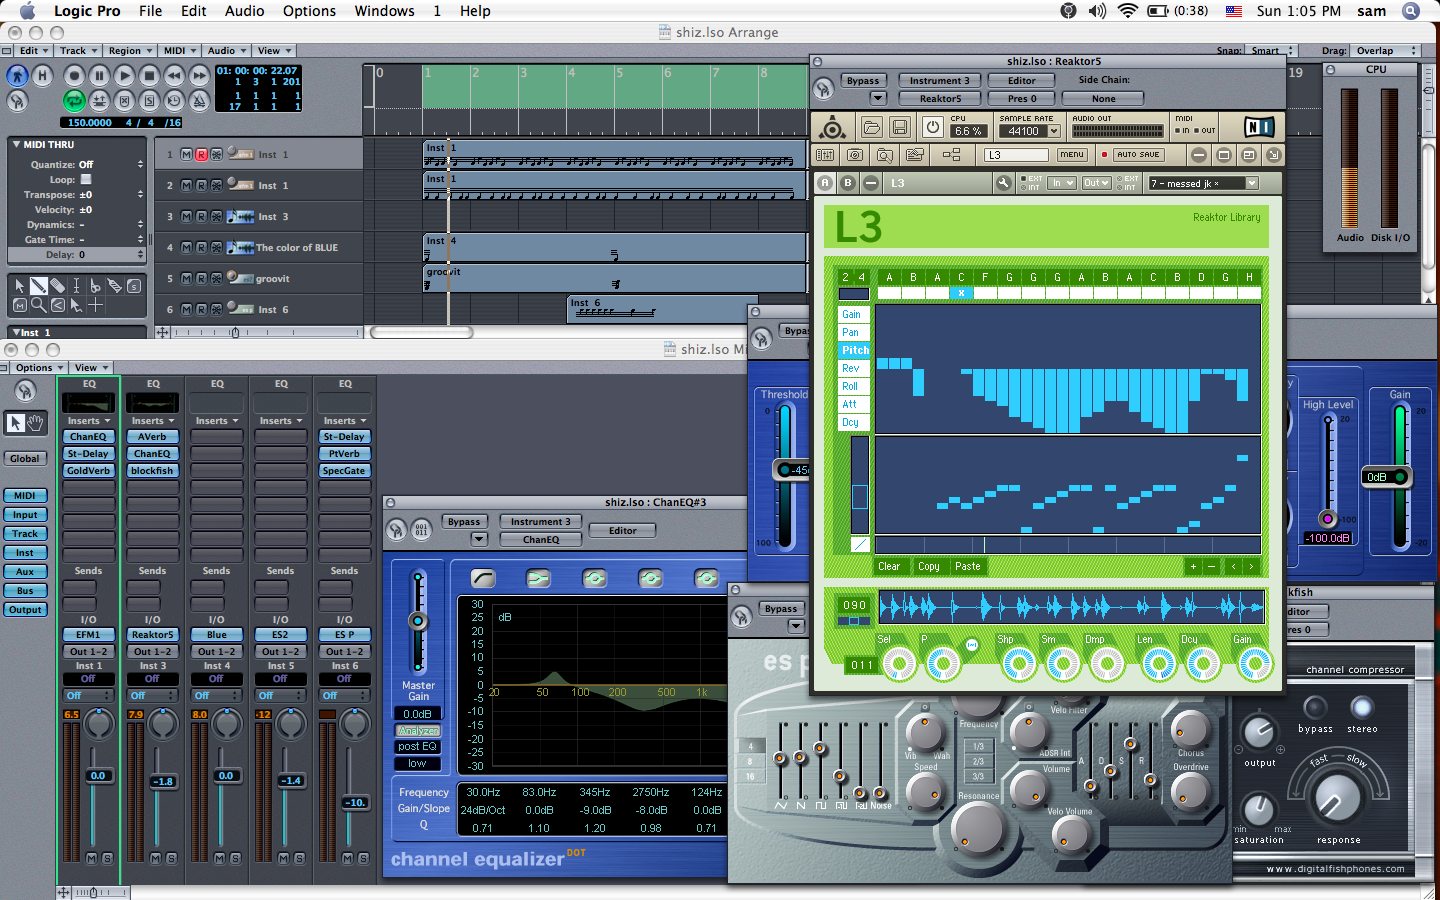Click the Metronome button in the transport

tap(199, 100)
